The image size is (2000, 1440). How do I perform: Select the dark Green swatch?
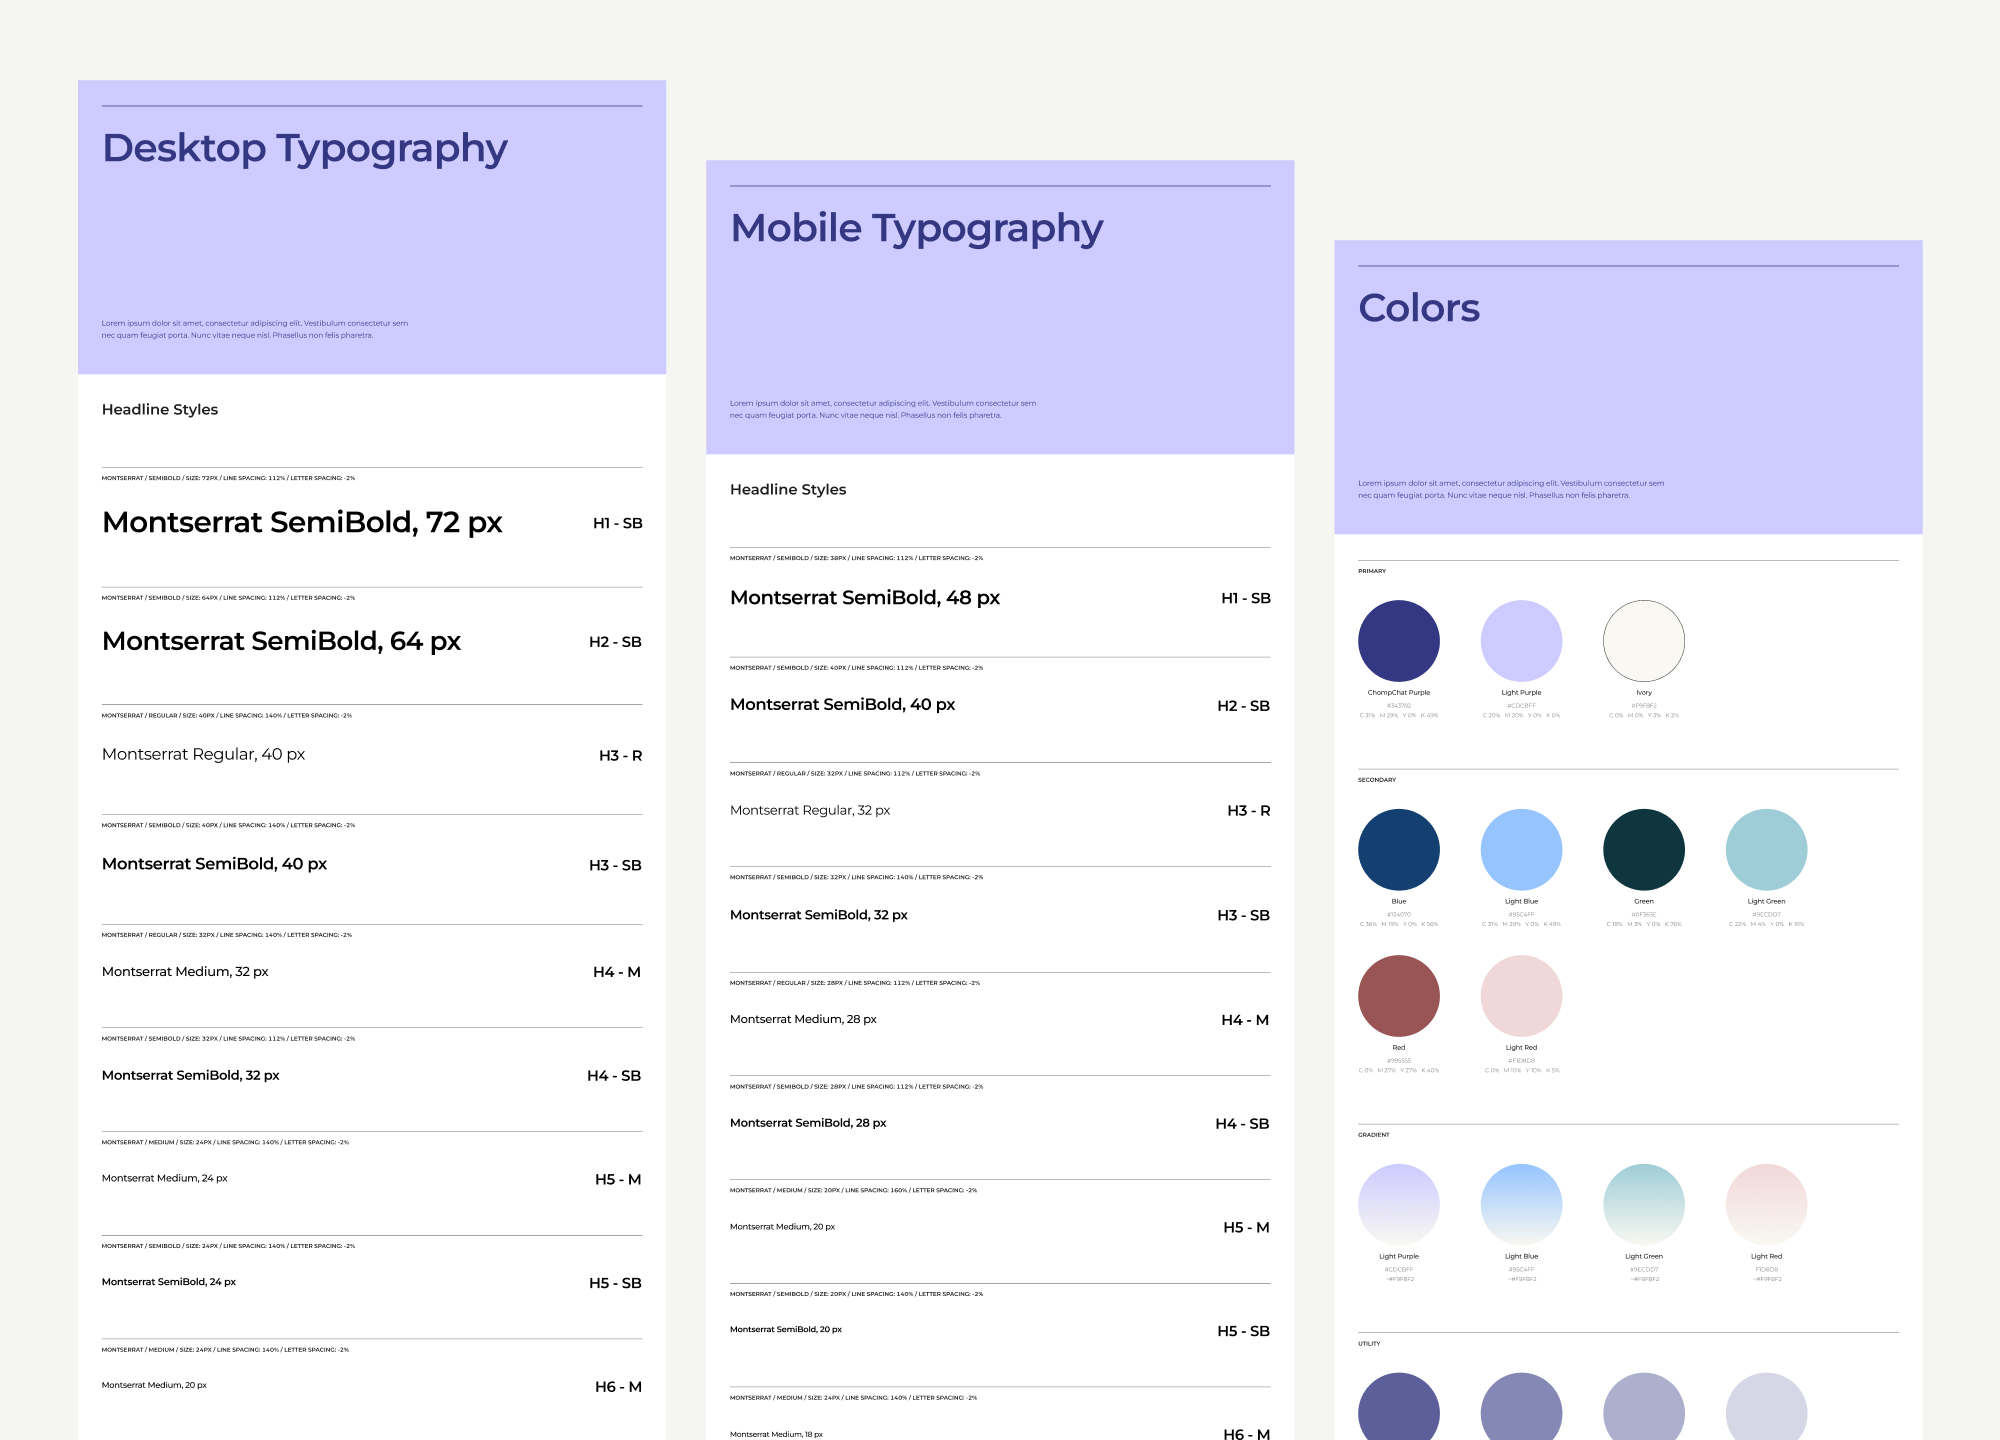pyautogui.click(x=1643, y=850)
